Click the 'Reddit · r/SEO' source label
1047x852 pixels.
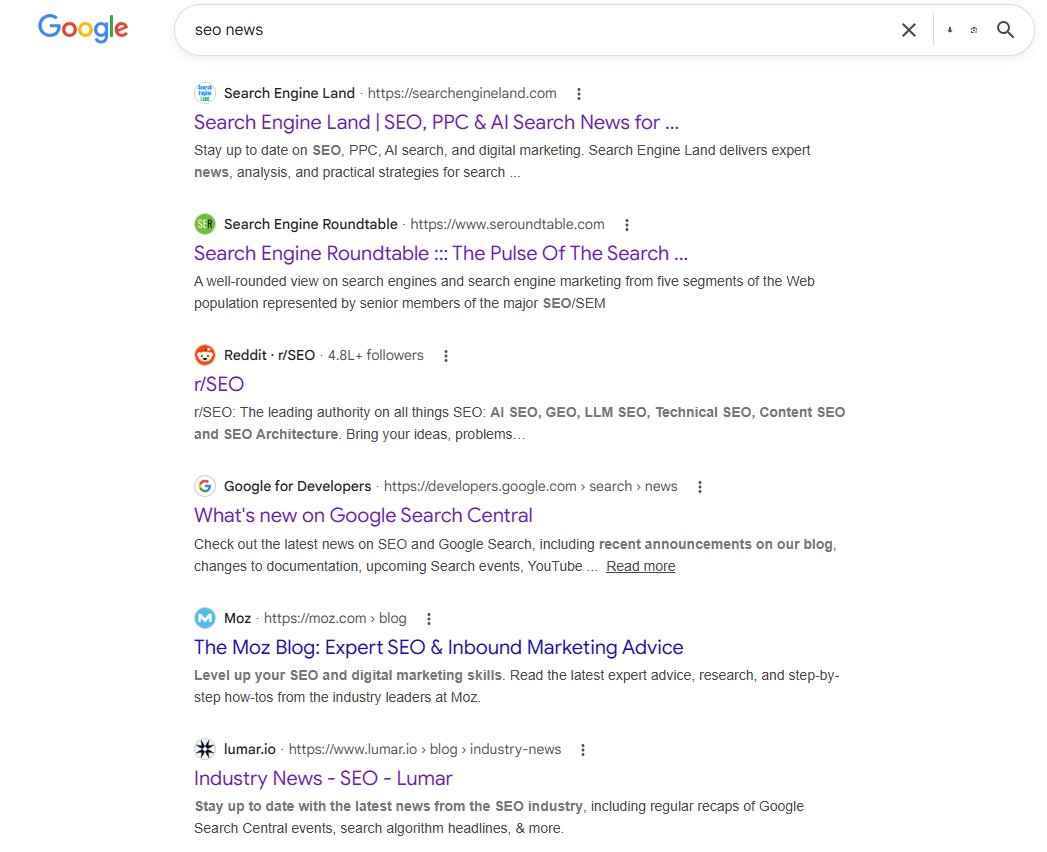pos(269,355)
